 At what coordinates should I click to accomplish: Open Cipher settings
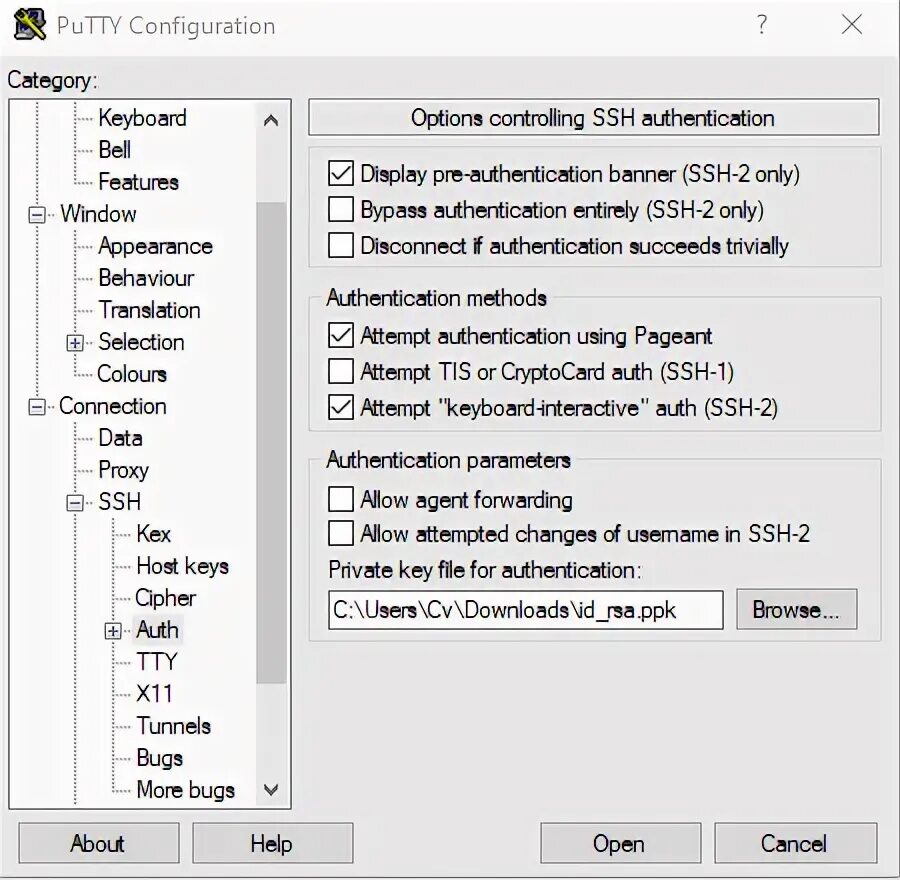click(x=165, y=599)
